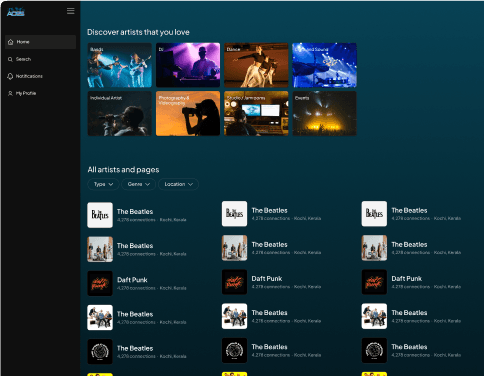Expand the Genre filter dropdown
The height and width of the screenshot is (376, 484).
coord(138,184)
